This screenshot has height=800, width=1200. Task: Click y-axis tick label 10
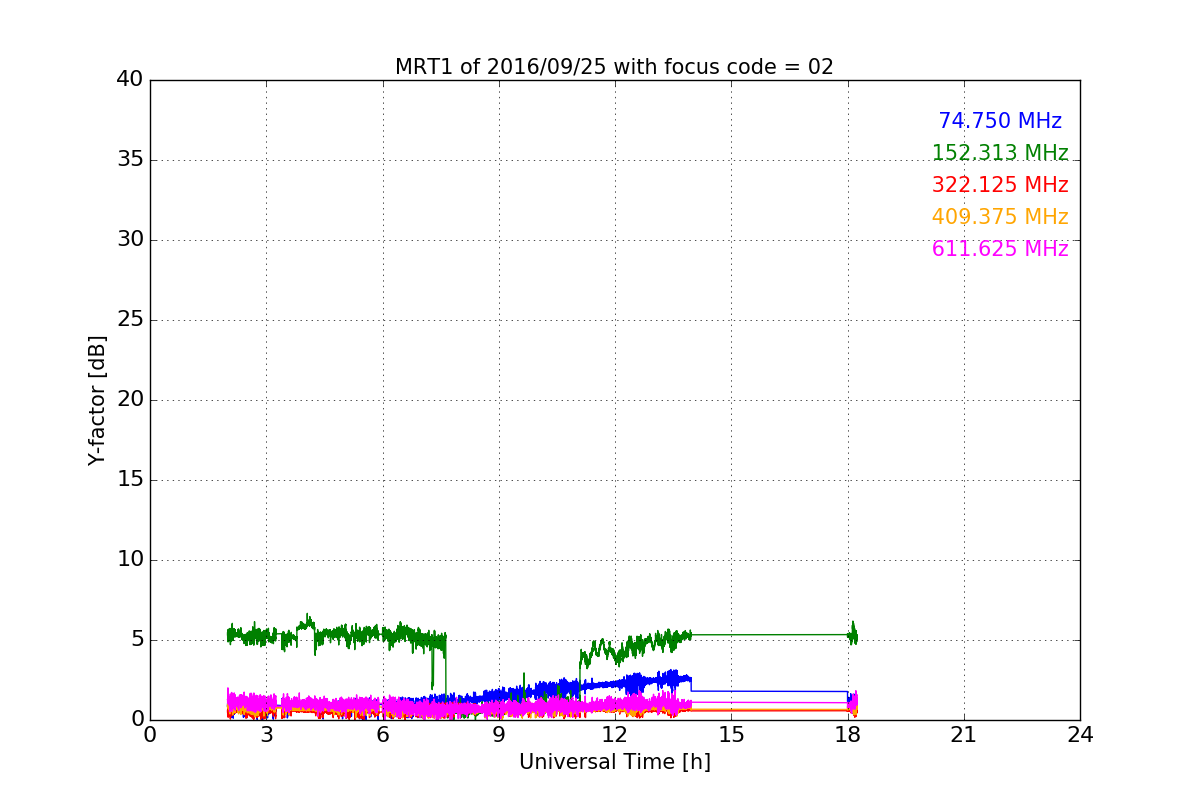click(130, 560)
